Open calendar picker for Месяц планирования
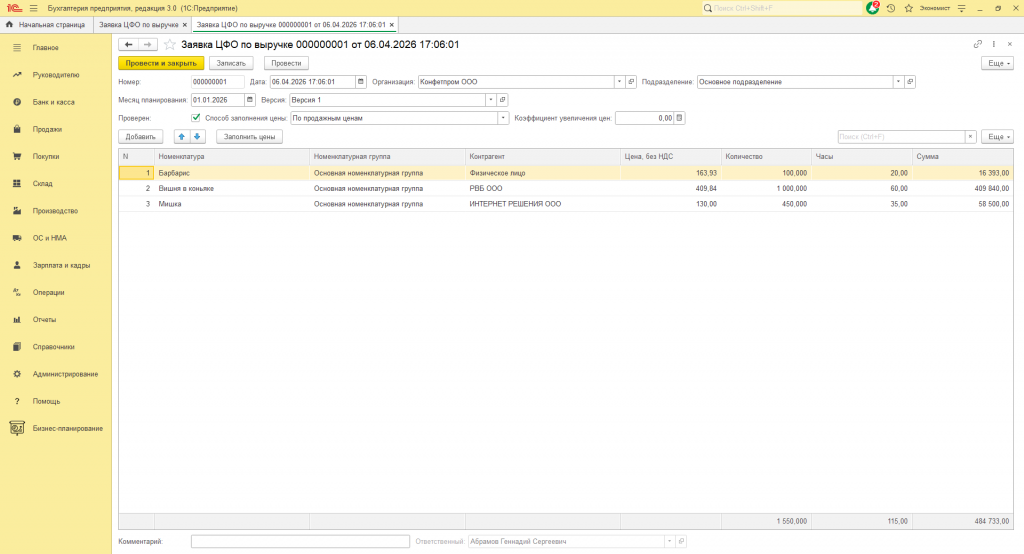 249,100
